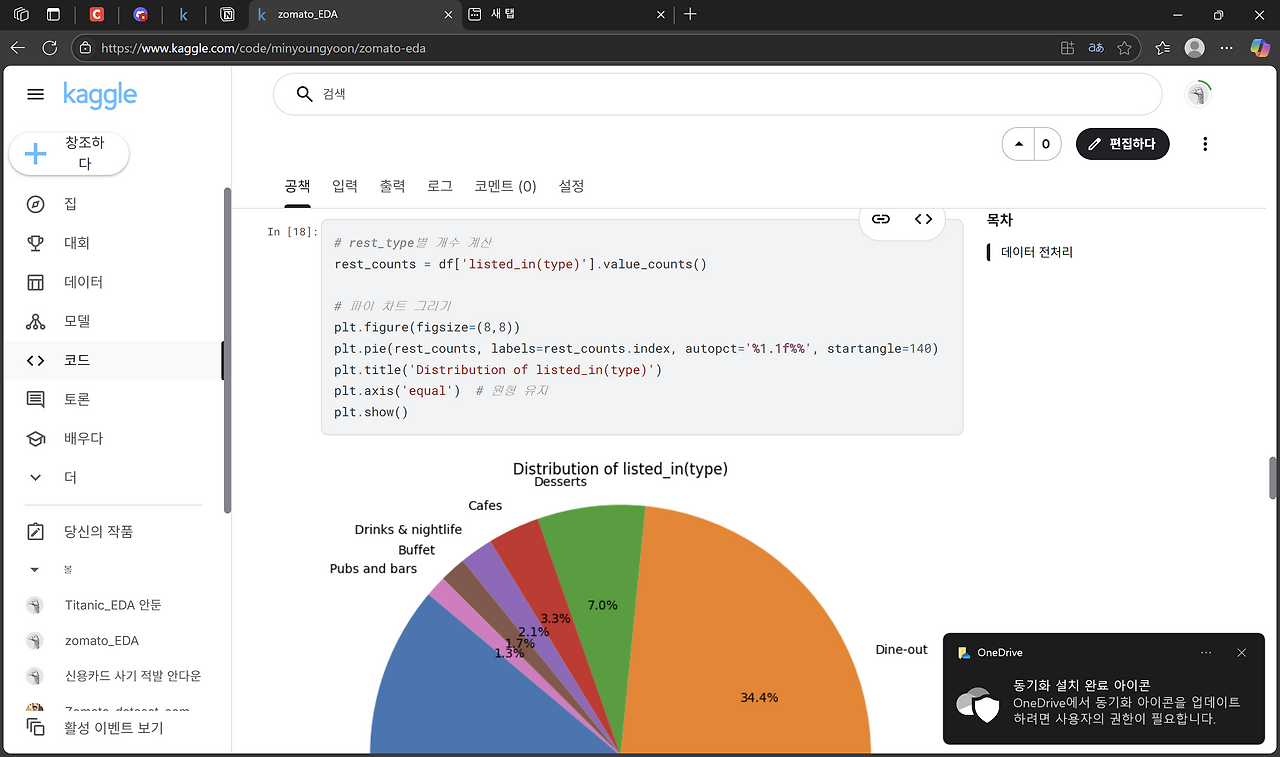Click the translate page icon

1096,47
